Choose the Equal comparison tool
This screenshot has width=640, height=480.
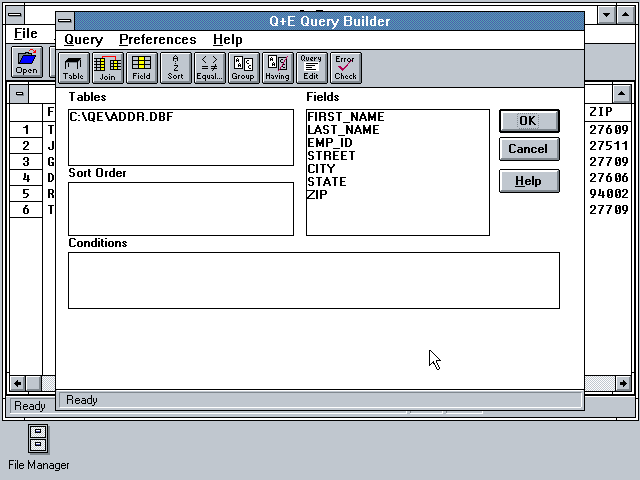[x=209, y=68]
